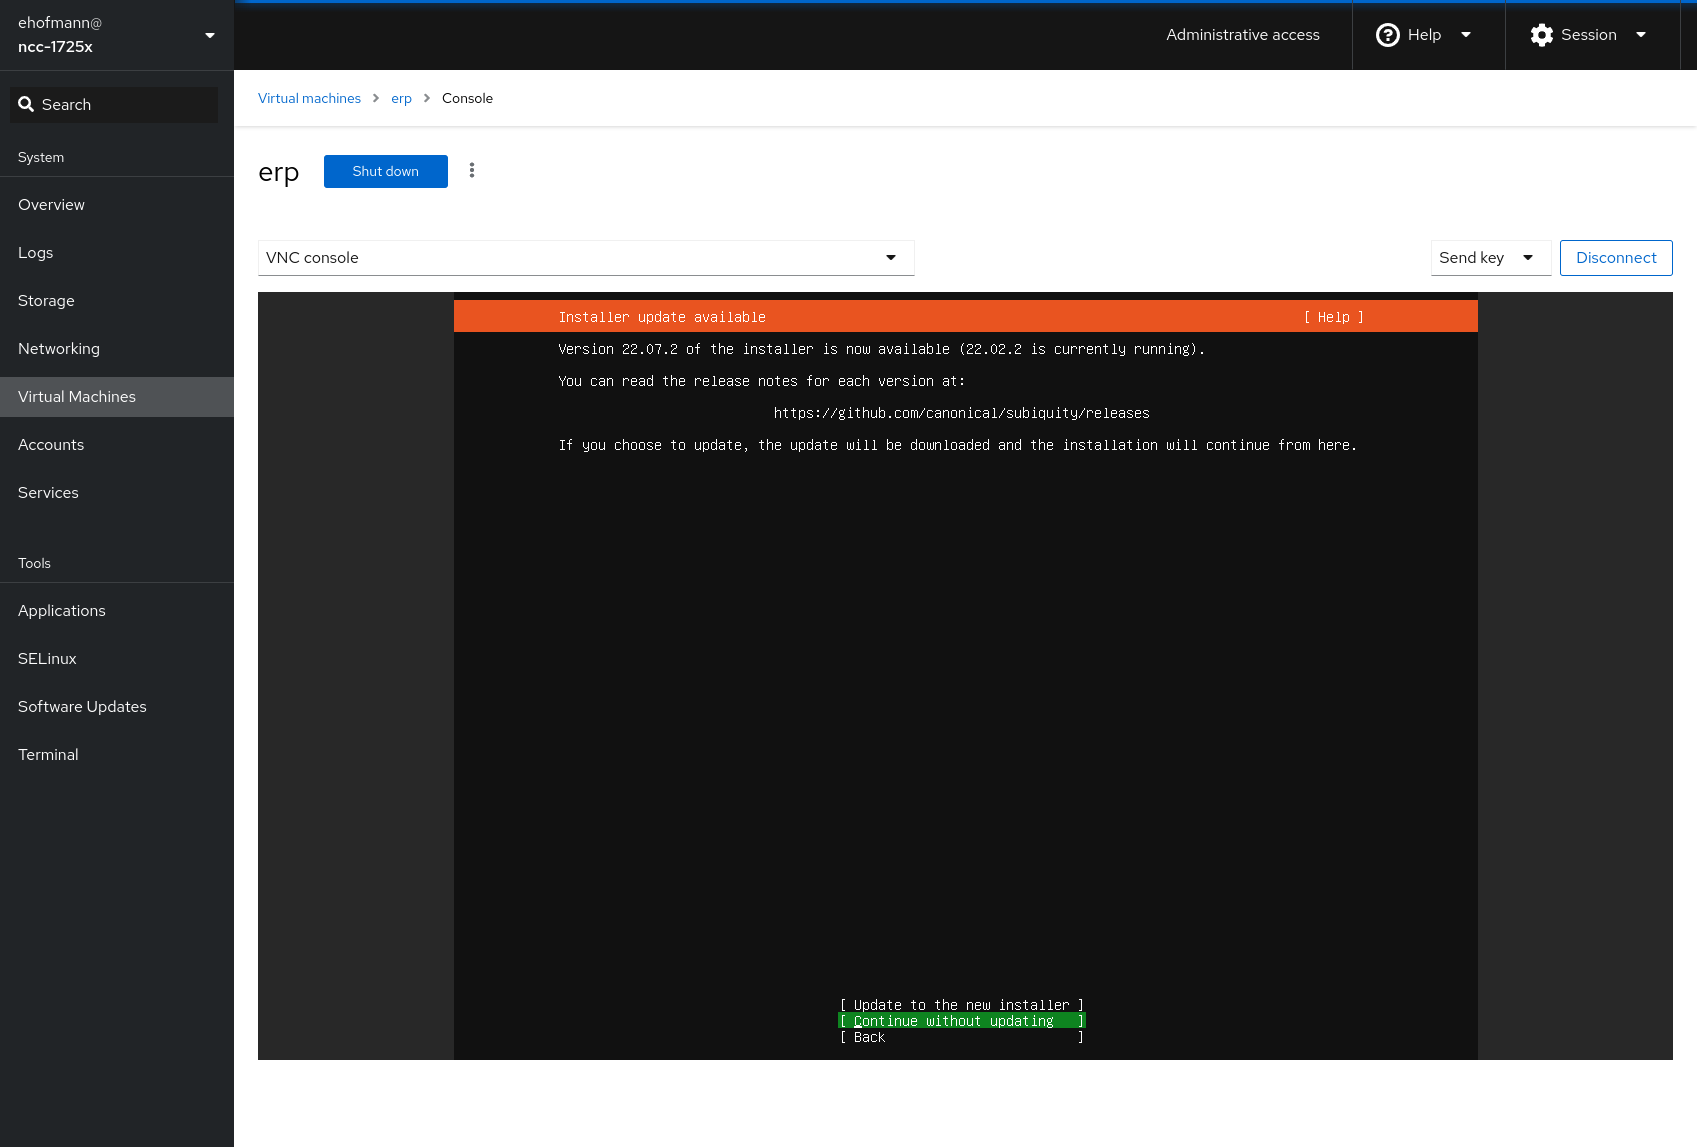Image resolution: width=1697 pixels, height=1147 pixels.
Task: Disconnect from the VNC console
Action: point(1615,258)
